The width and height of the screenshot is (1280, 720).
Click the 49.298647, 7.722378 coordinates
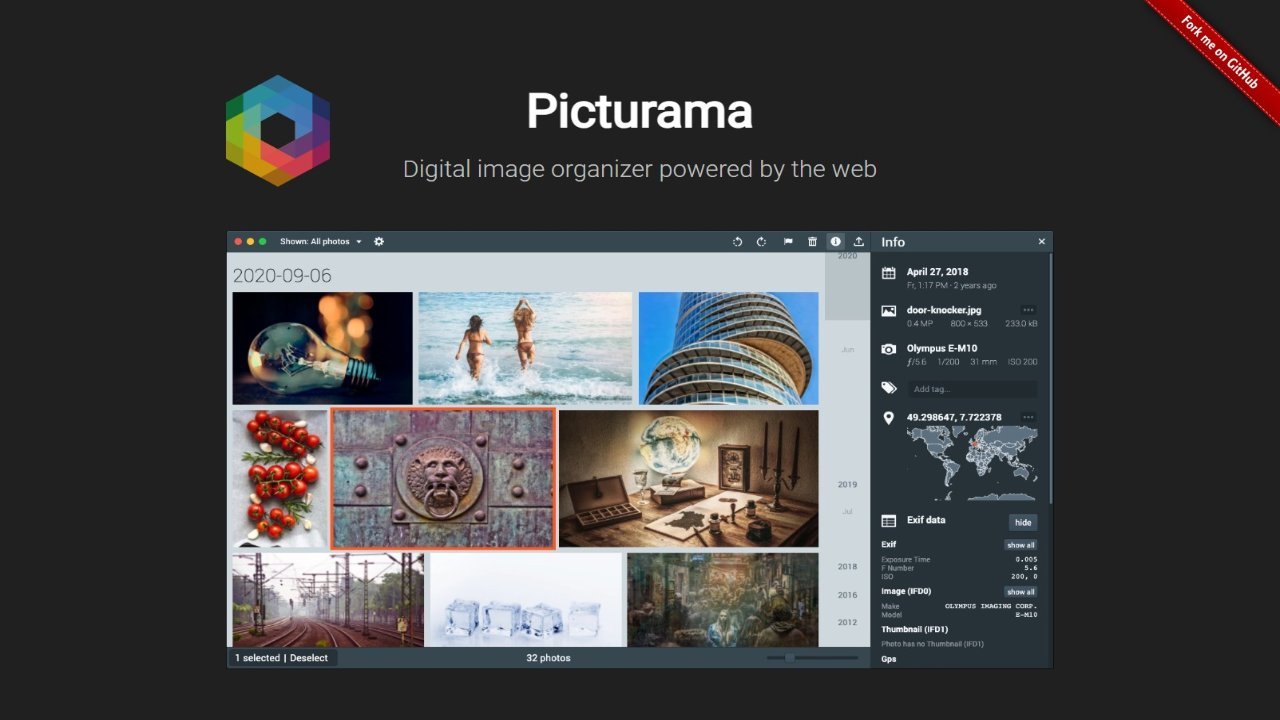click(954, 417)
